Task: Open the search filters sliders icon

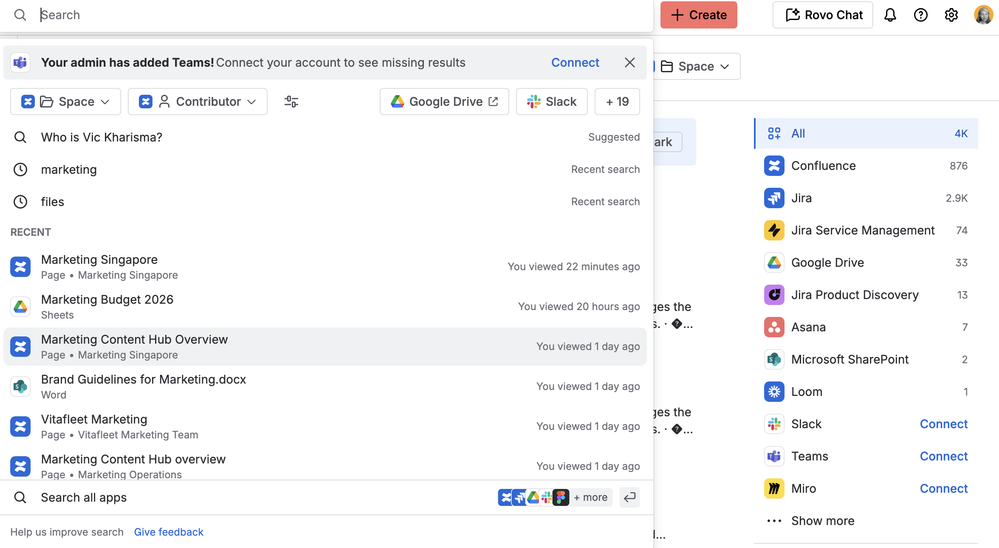Action: pos(291,102)
